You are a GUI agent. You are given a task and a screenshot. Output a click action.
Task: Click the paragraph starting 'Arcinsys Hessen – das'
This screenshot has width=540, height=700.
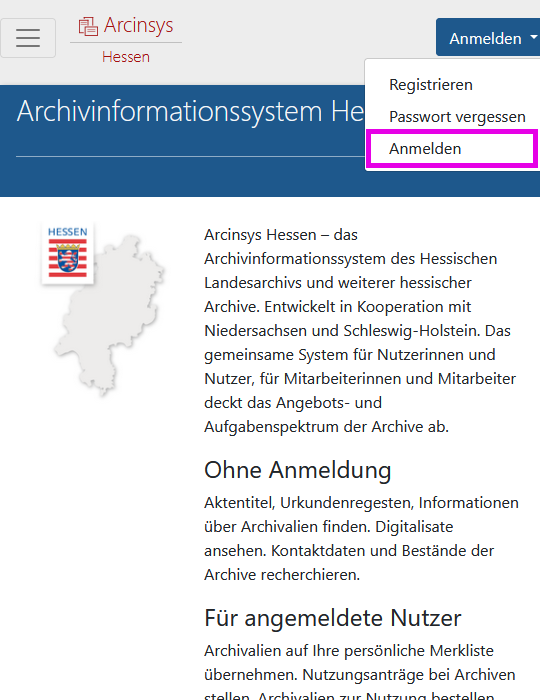coord(361,331)
